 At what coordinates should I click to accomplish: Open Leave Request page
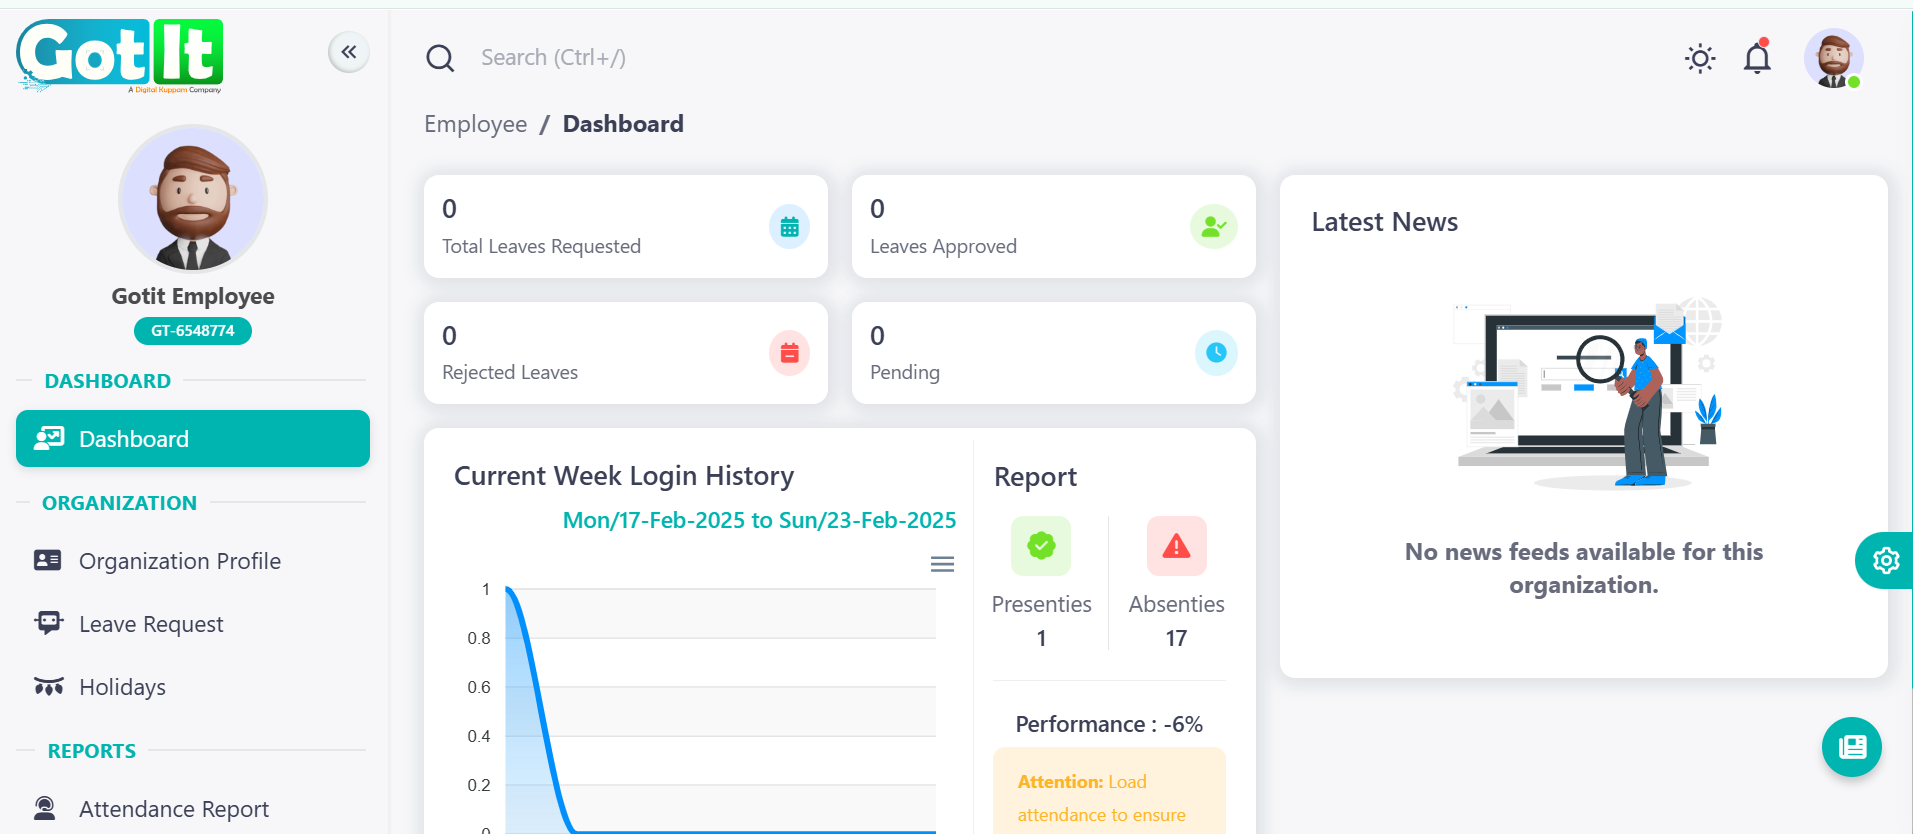151,624
